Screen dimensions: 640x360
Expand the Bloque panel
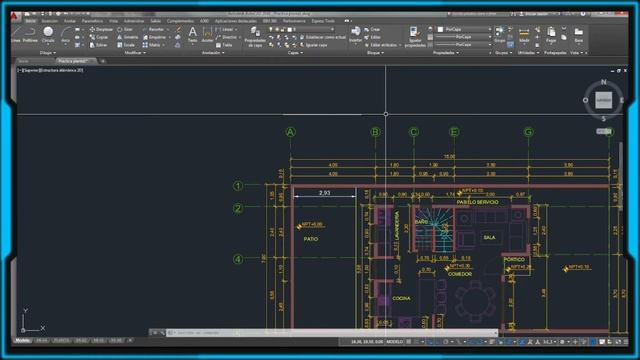(x=375, y=53)
